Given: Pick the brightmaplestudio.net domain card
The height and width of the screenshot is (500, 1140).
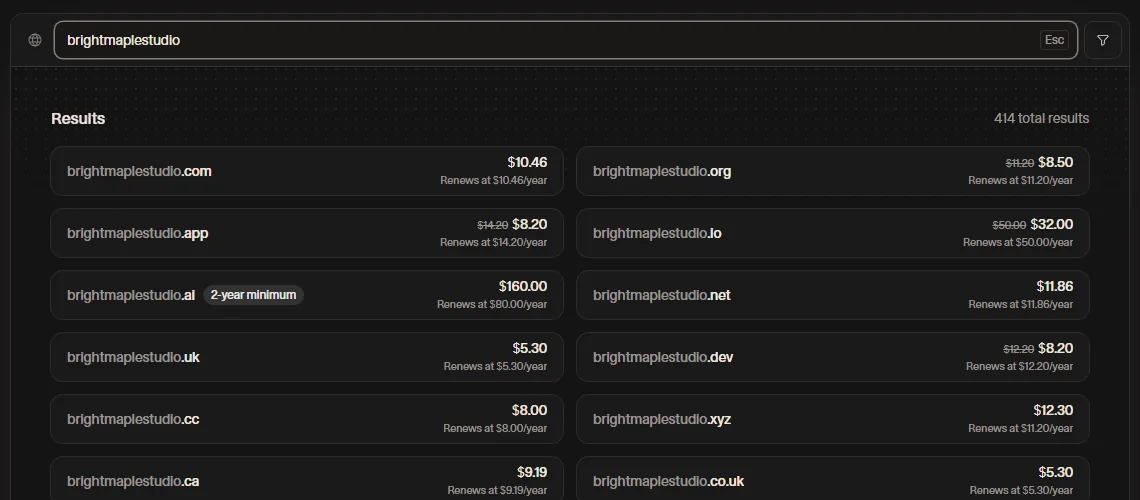Looking at the screenshot, I should click(x=832, y=295).
